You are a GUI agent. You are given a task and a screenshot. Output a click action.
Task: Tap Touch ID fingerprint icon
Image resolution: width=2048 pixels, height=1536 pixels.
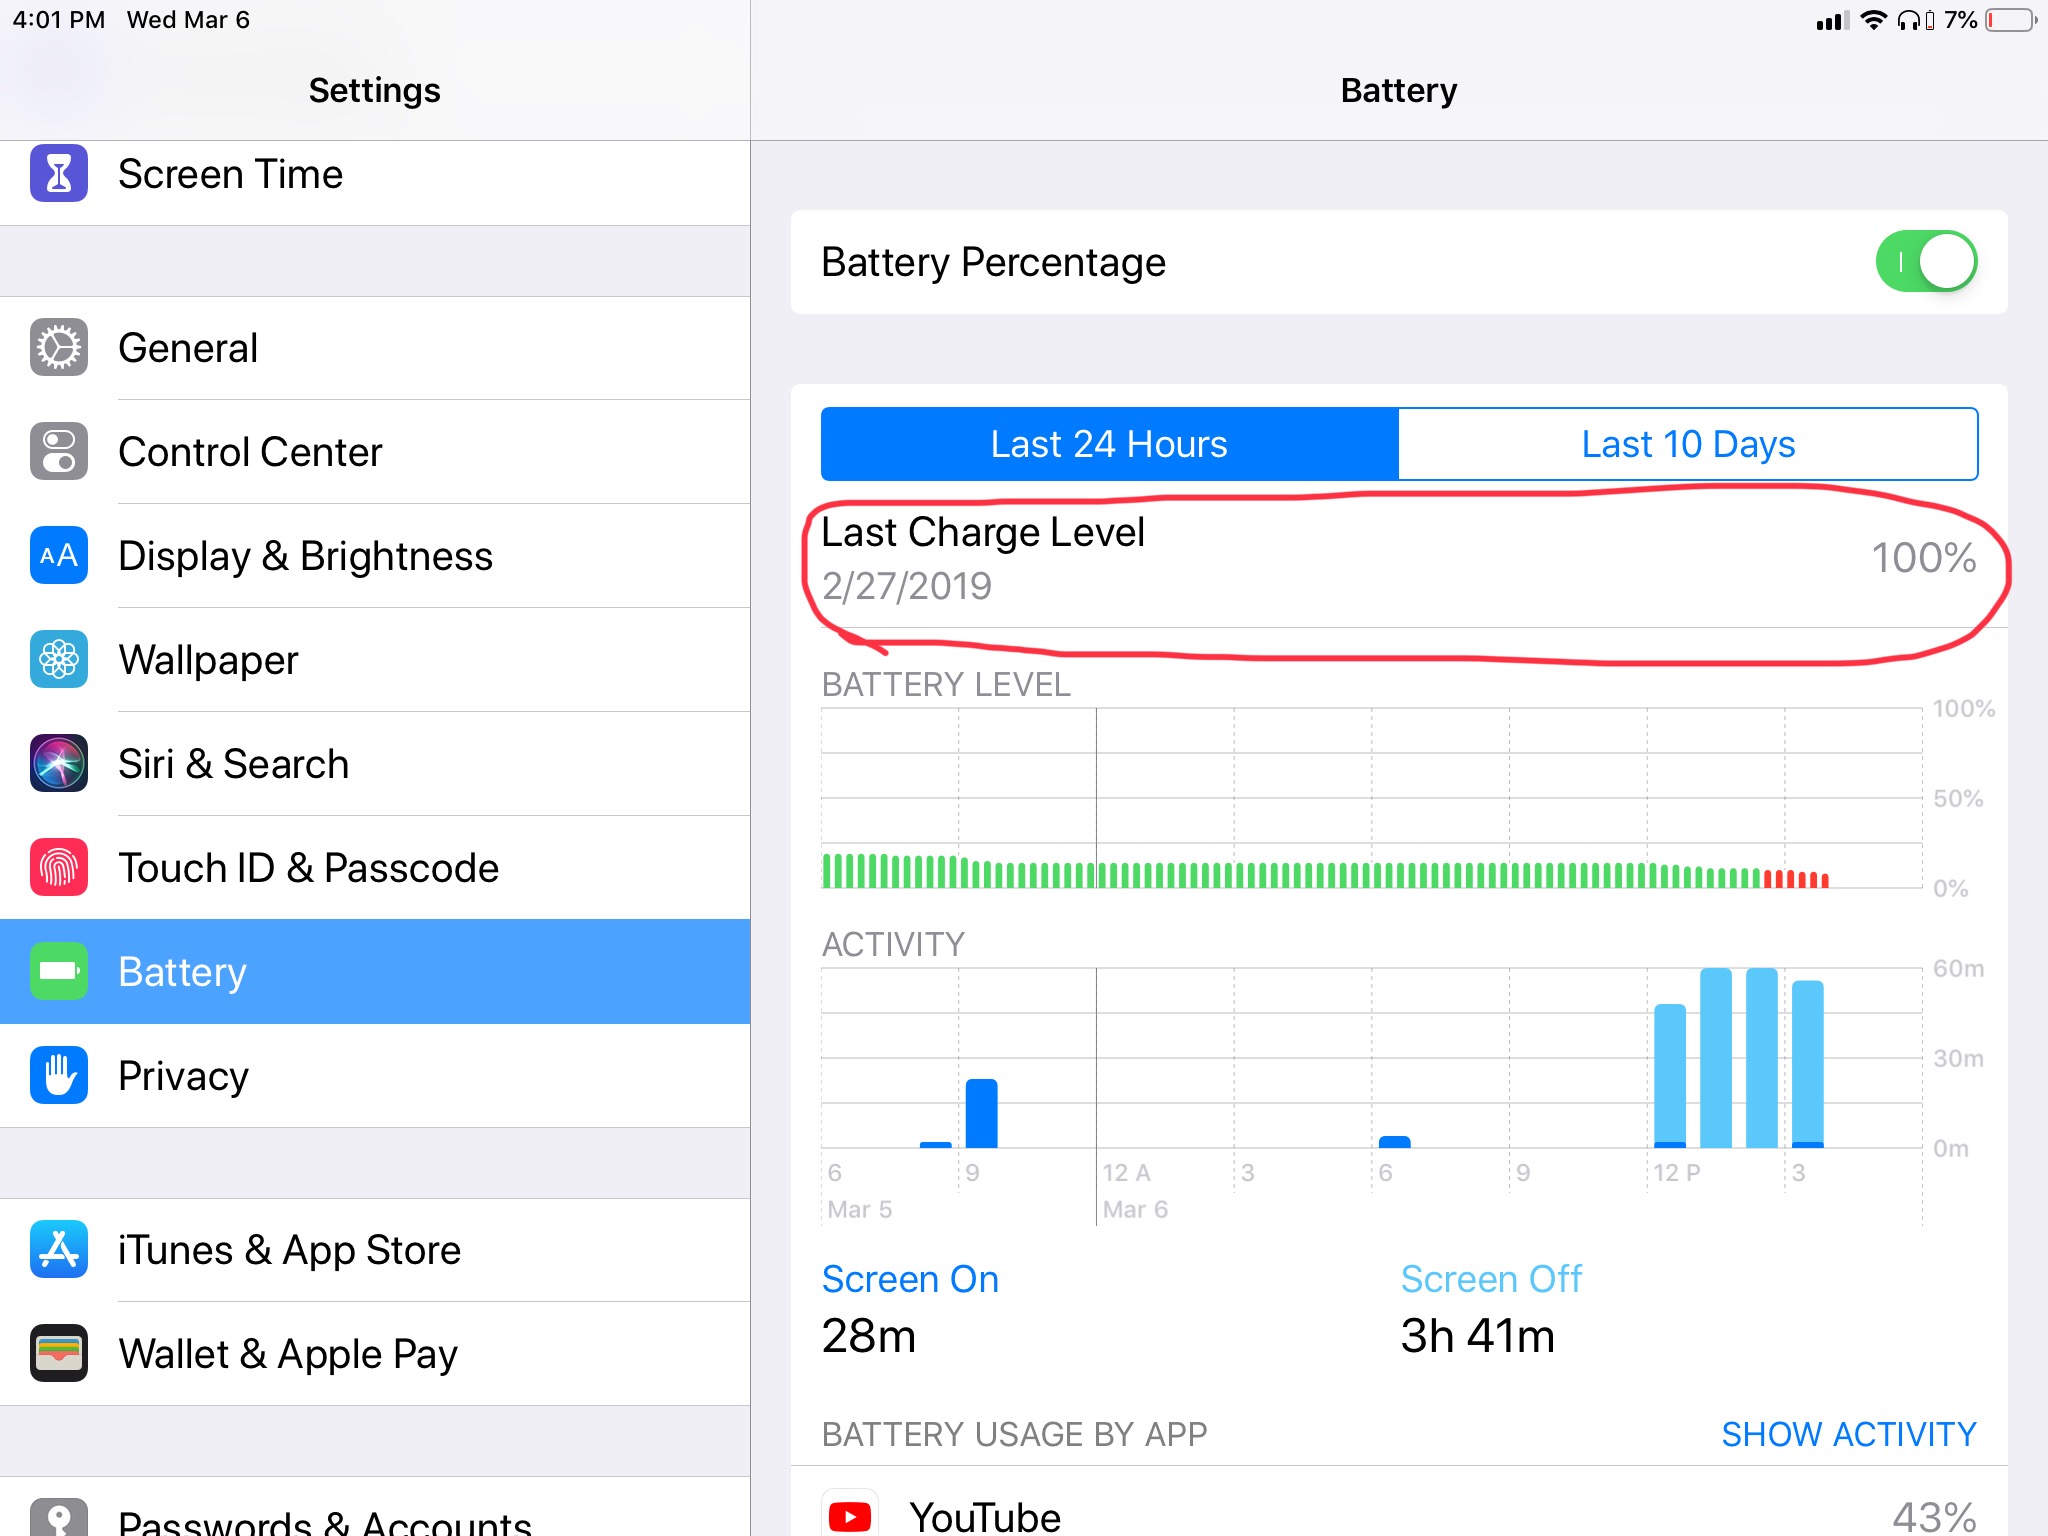pos(59,868)
